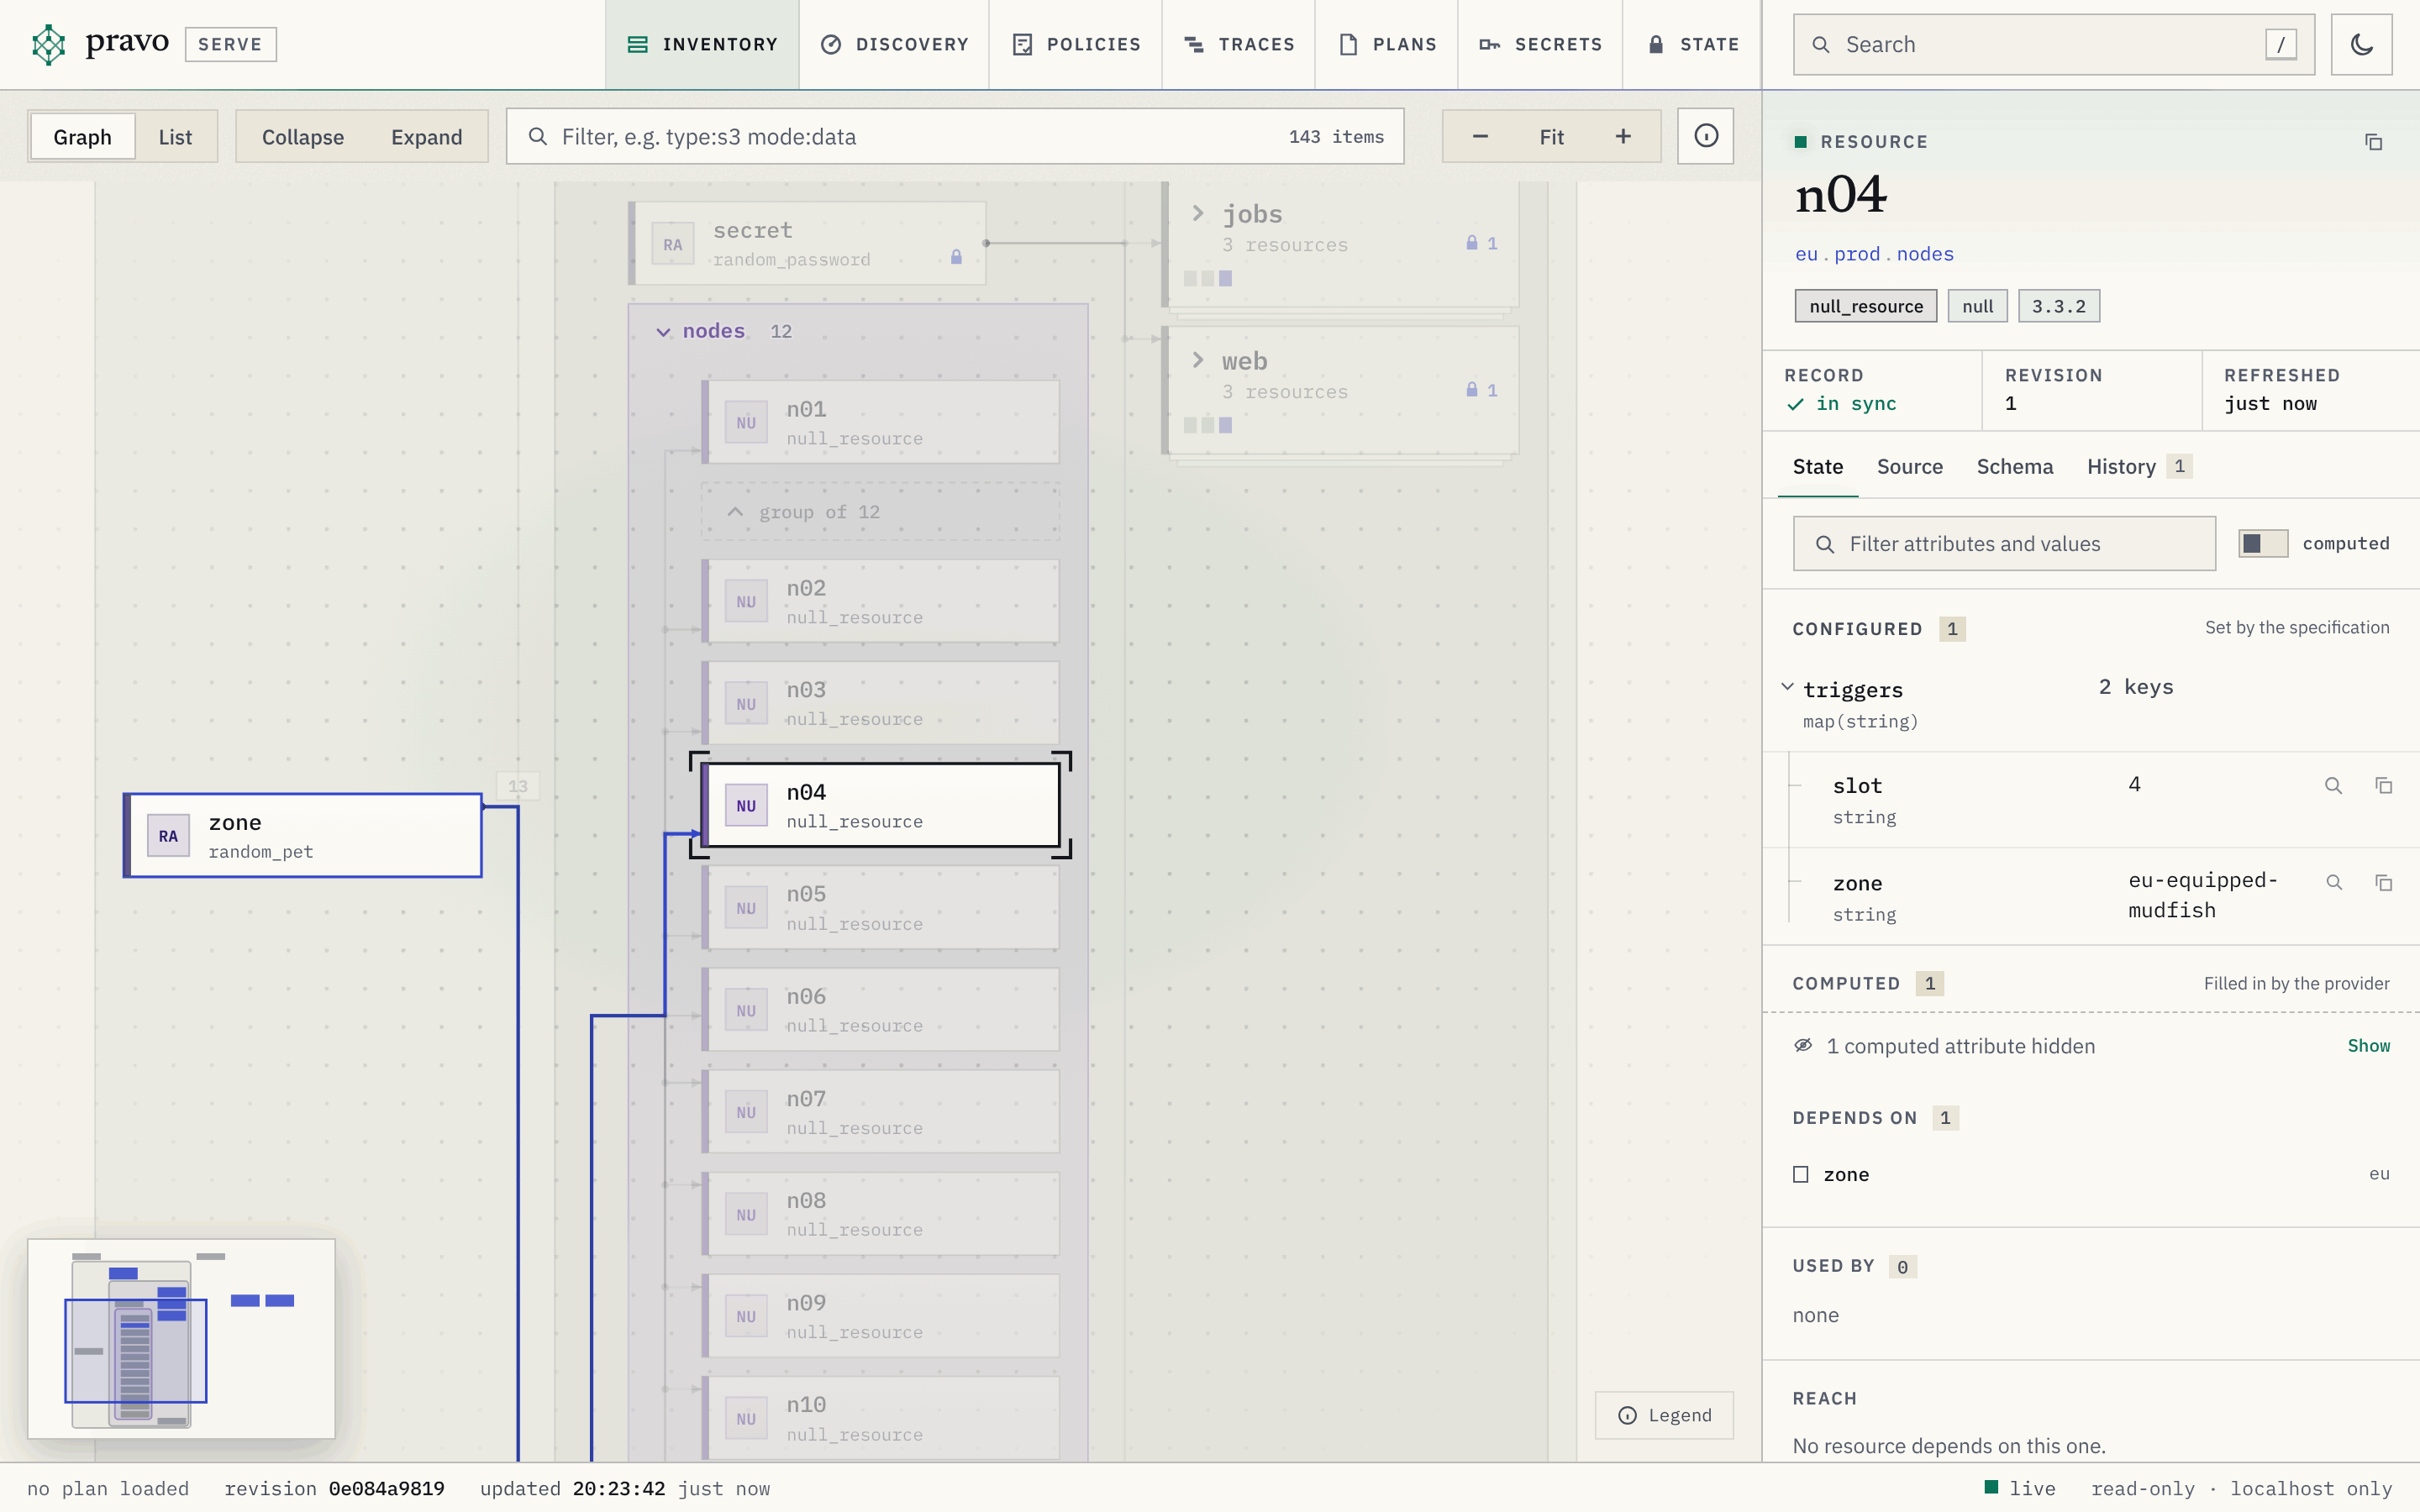
Task: Click the hidden-eye icon beside computed attribute
Action: pos(1803,1045)
